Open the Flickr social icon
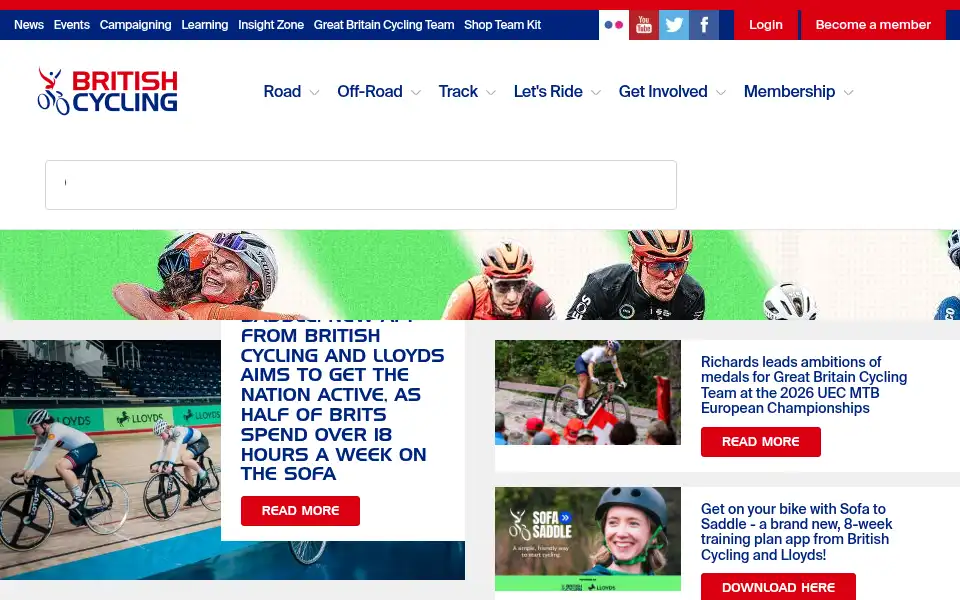 click(x=613, y=25)
